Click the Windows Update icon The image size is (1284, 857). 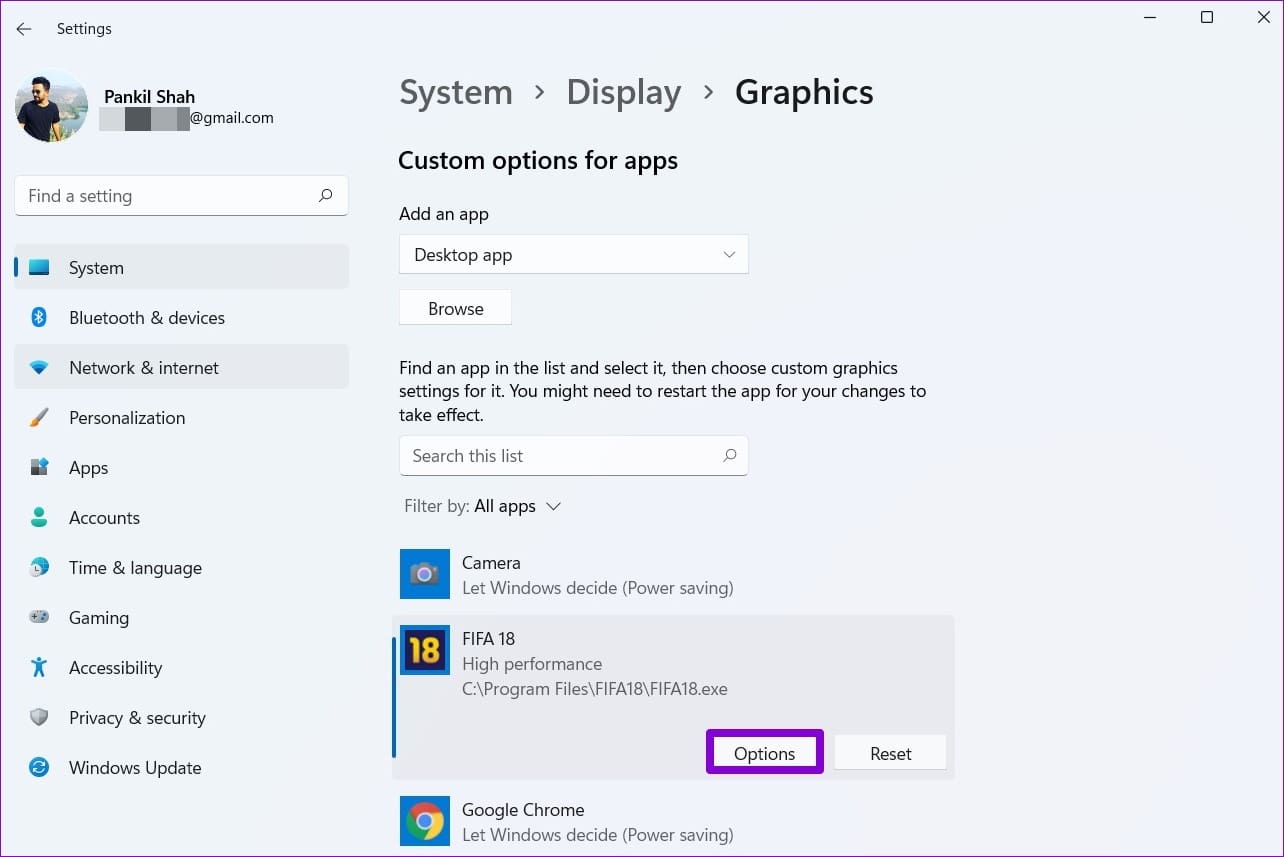(38, 767)
